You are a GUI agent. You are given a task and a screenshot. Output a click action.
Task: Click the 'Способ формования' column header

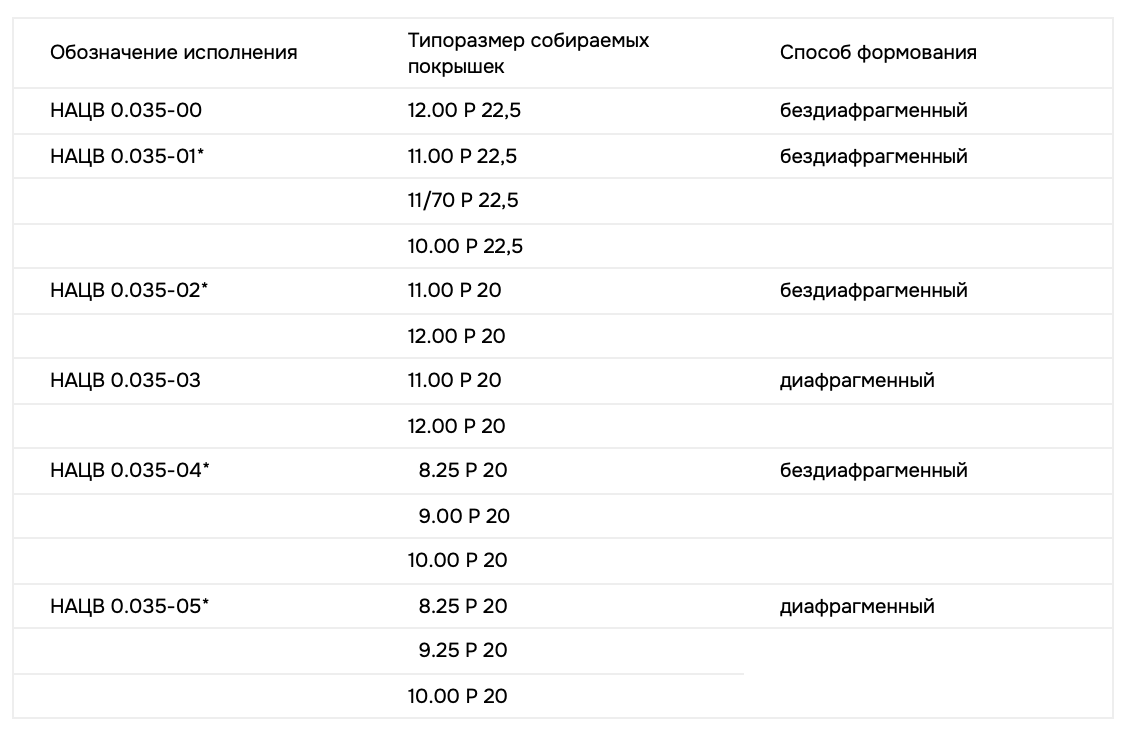click(x=878, y=53)
